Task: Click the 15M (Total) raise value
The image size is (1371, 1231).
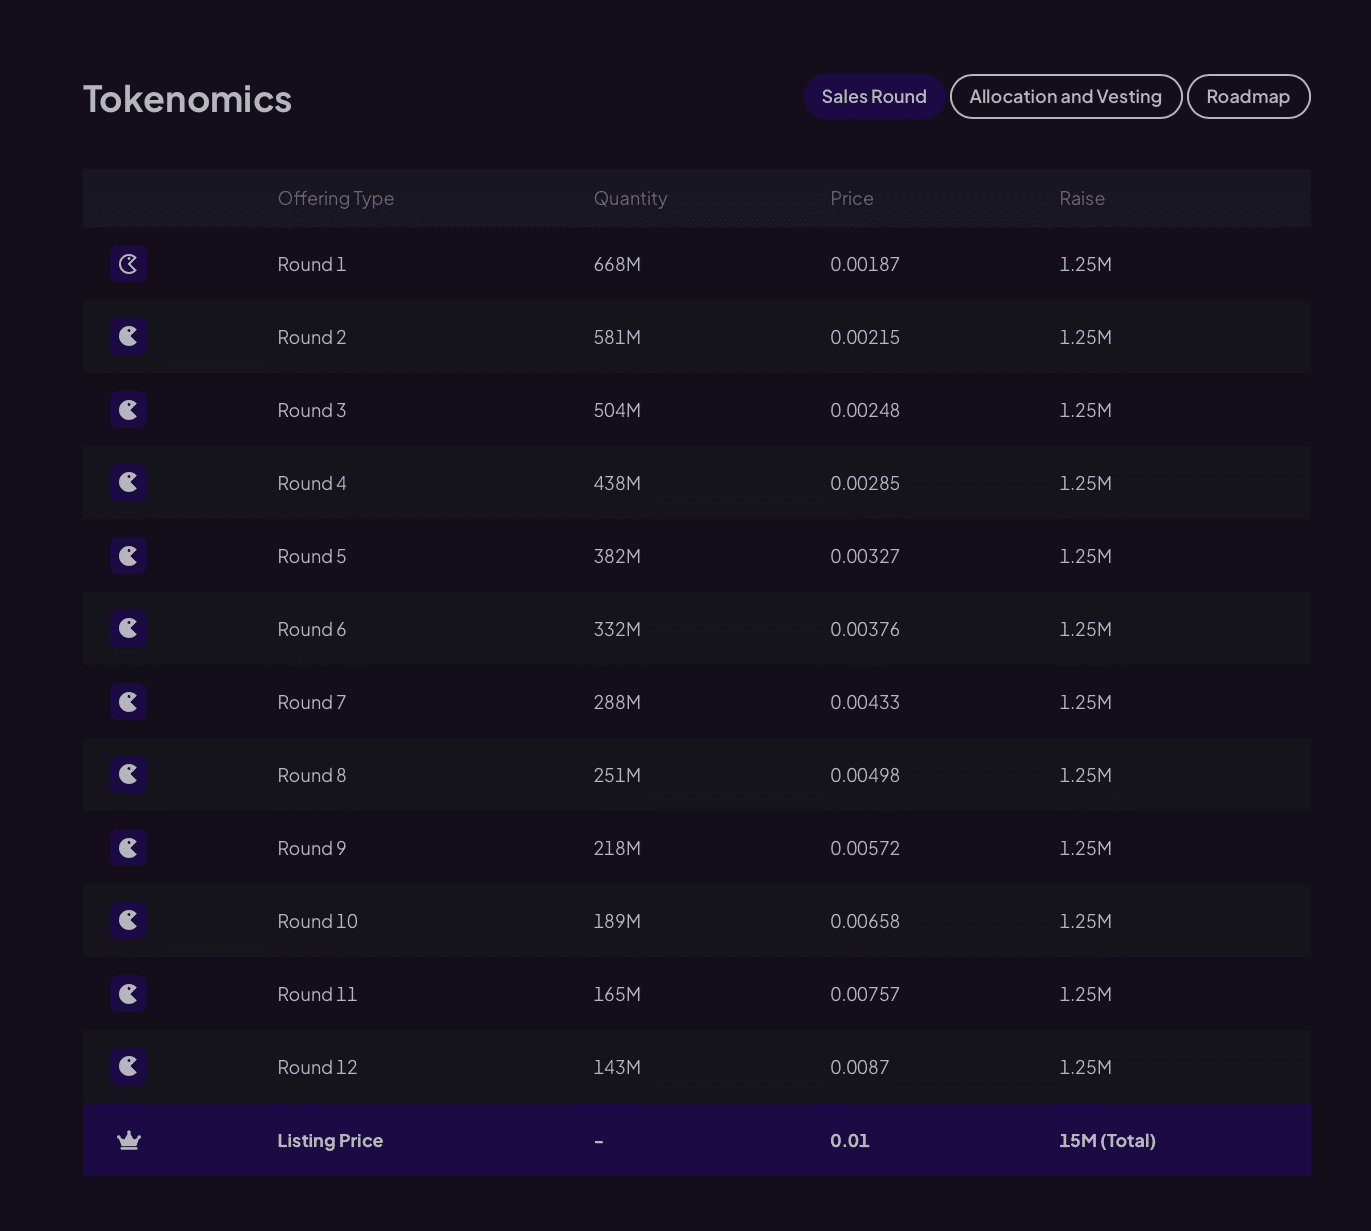Action: [x=1107, y=1140]
